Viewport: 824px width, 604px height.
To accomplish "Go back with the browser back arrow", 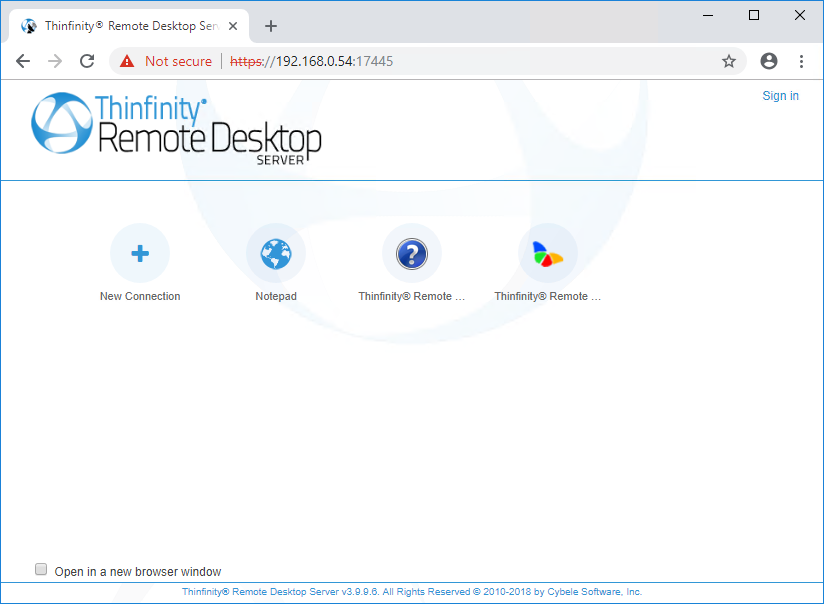I will tap(23, 61).
